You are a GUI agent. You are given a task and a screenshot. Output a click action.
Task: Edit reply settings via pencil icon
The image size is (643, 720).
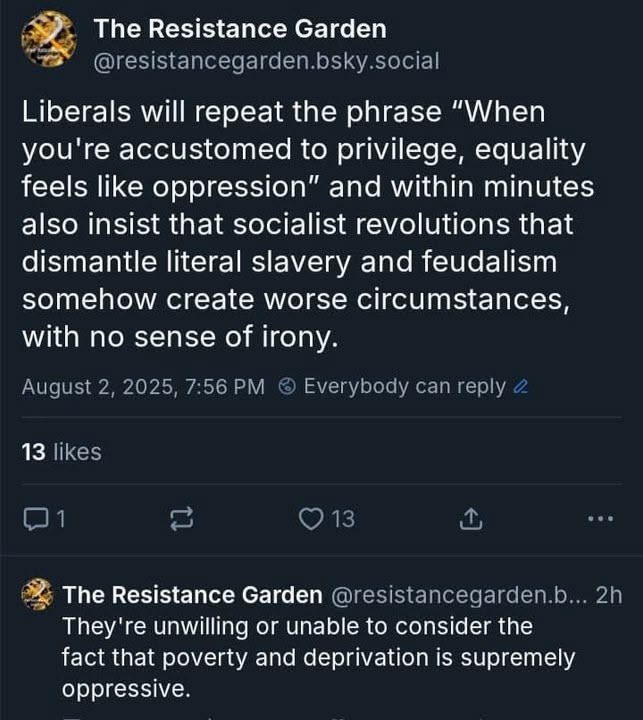pyautogui.click(x=519, y=387)
